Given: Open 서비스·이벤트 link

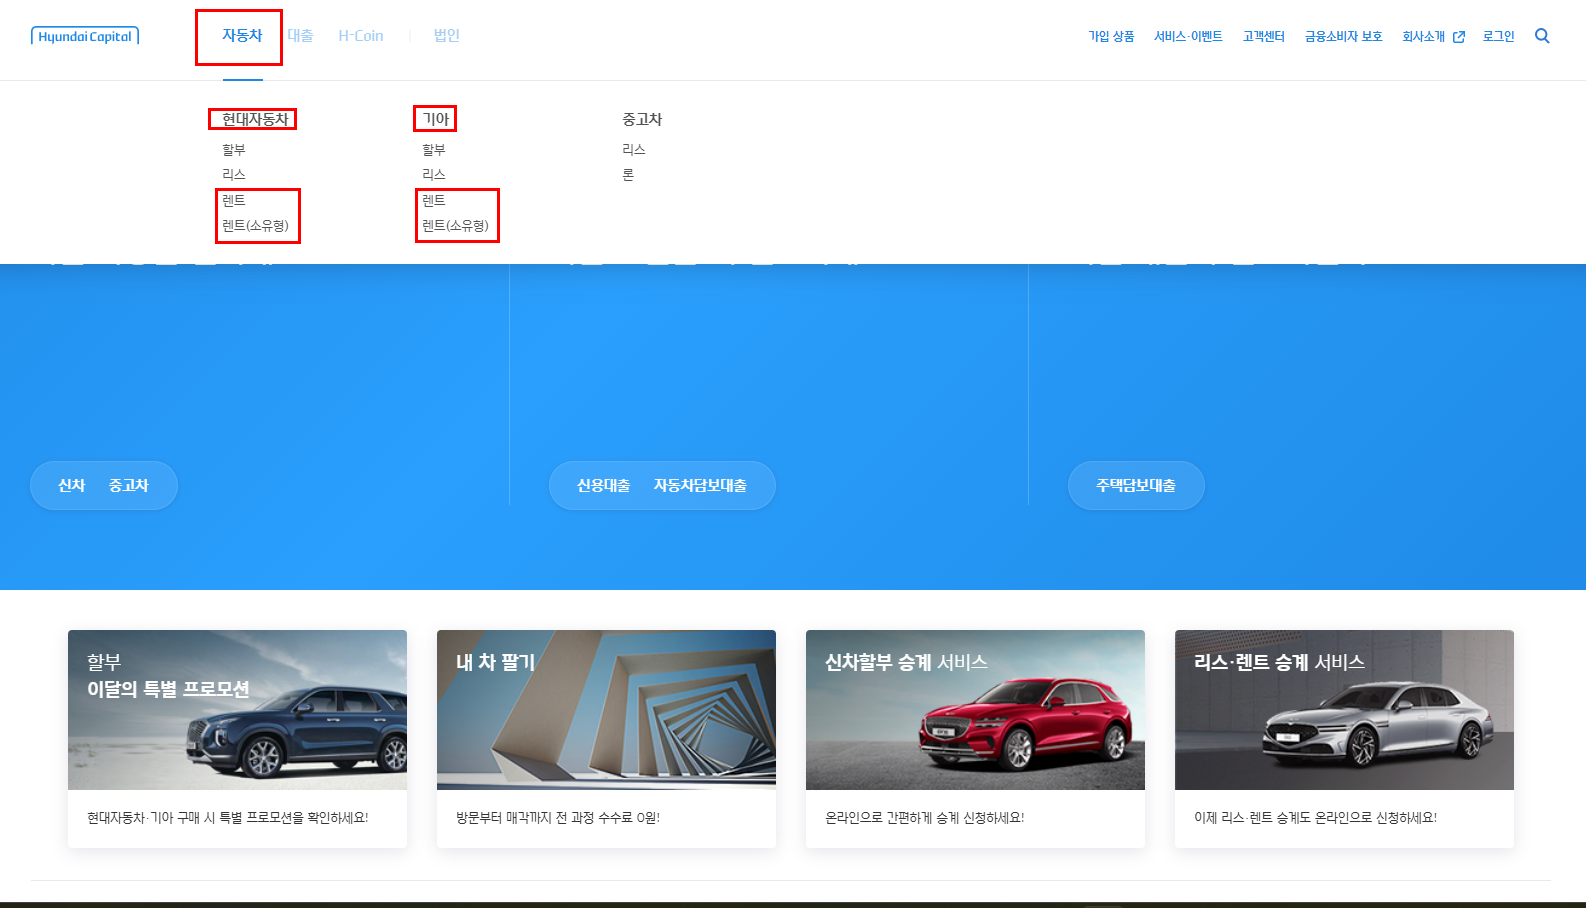Looking at the screenshot, I should click(1188, 37).
